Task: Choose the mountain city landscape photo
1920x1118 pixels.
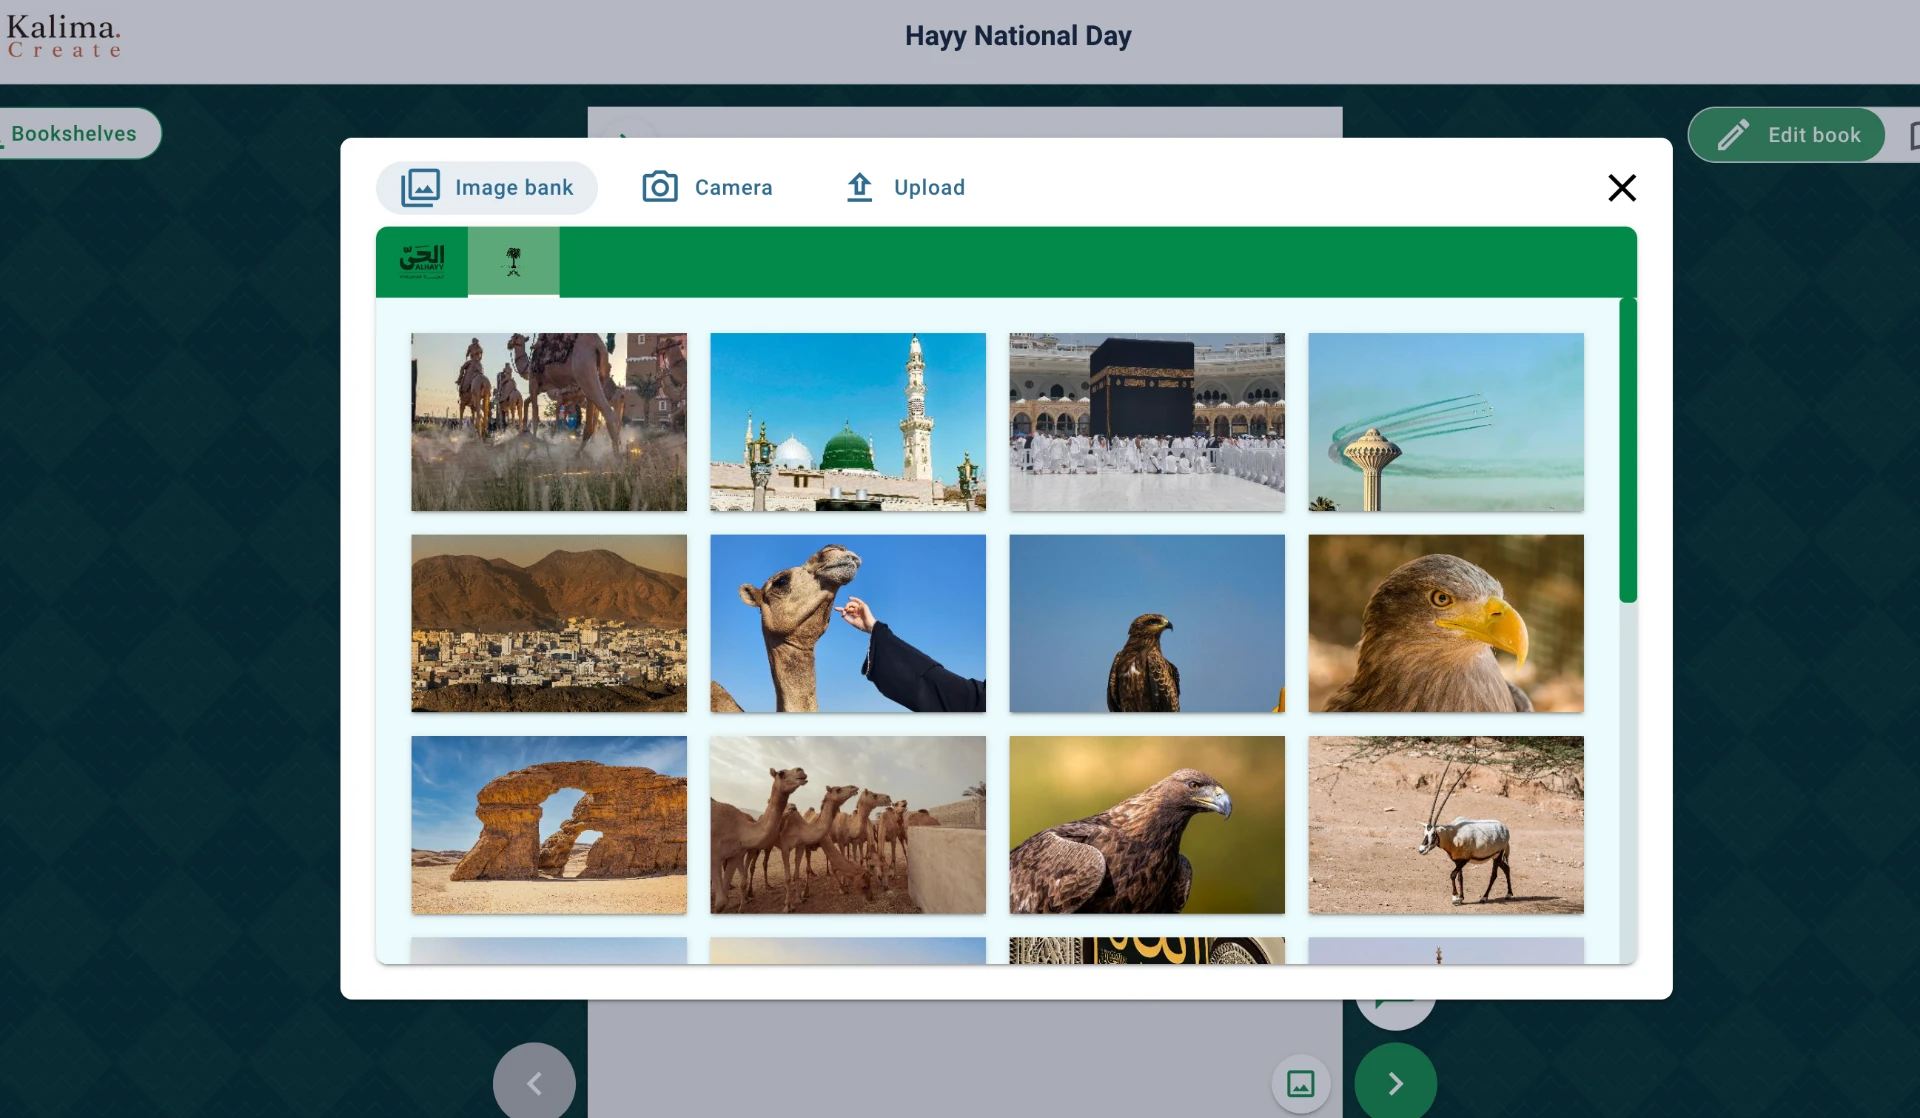Action: tap(549, 623)
